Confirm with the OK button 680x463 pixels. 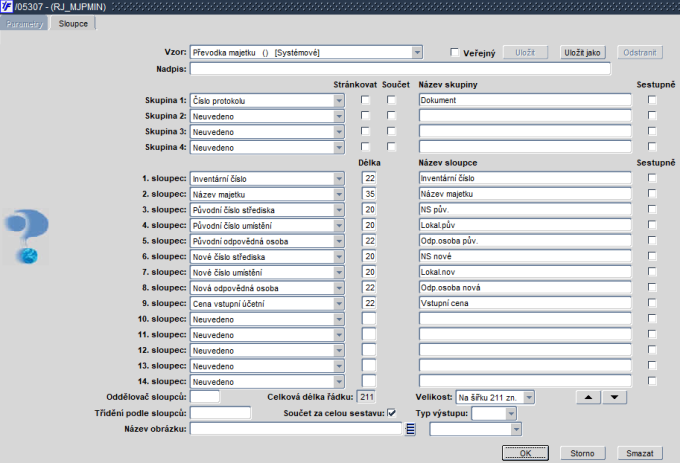(x=525, y=453)
